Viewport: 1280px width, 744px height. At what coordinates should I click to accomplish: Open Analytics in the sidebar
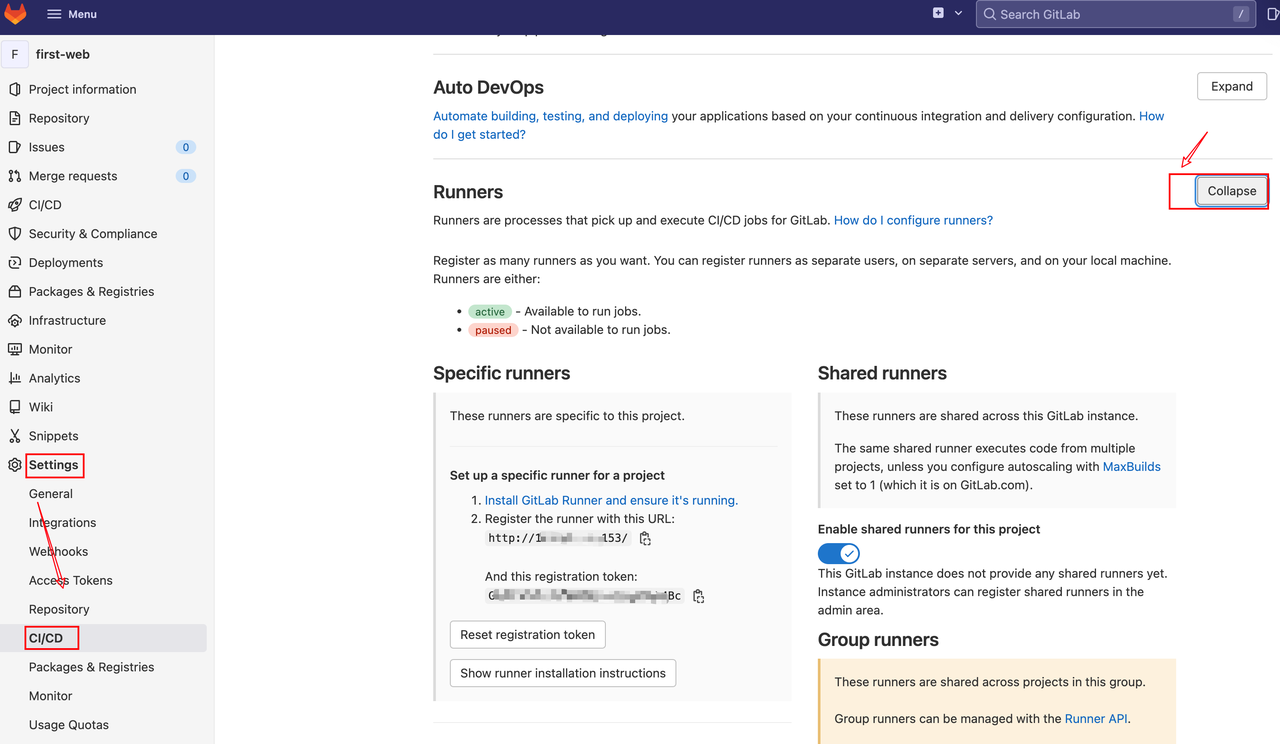[x=55, y=379]
